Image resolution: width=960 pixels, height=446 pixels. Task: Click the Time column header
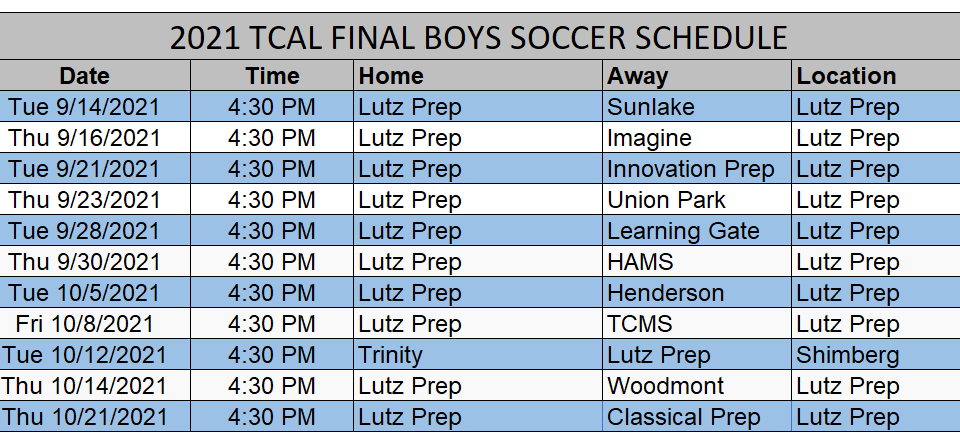[x=272, y=75]
